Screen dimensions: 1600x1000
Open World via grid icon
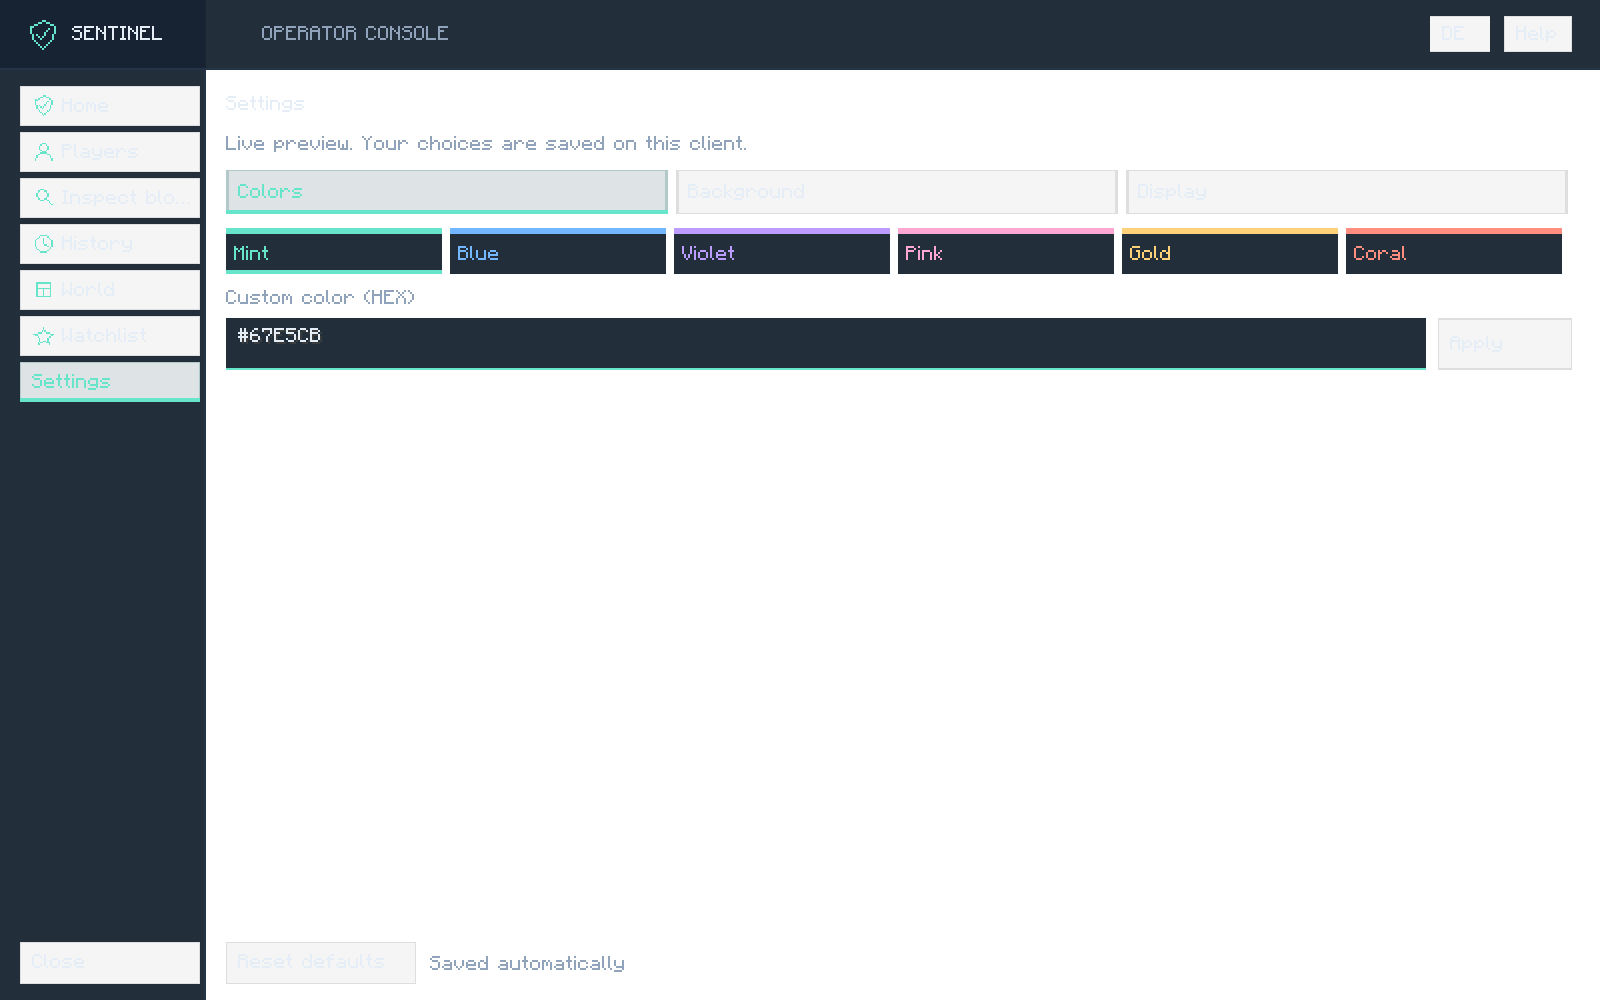44,289
